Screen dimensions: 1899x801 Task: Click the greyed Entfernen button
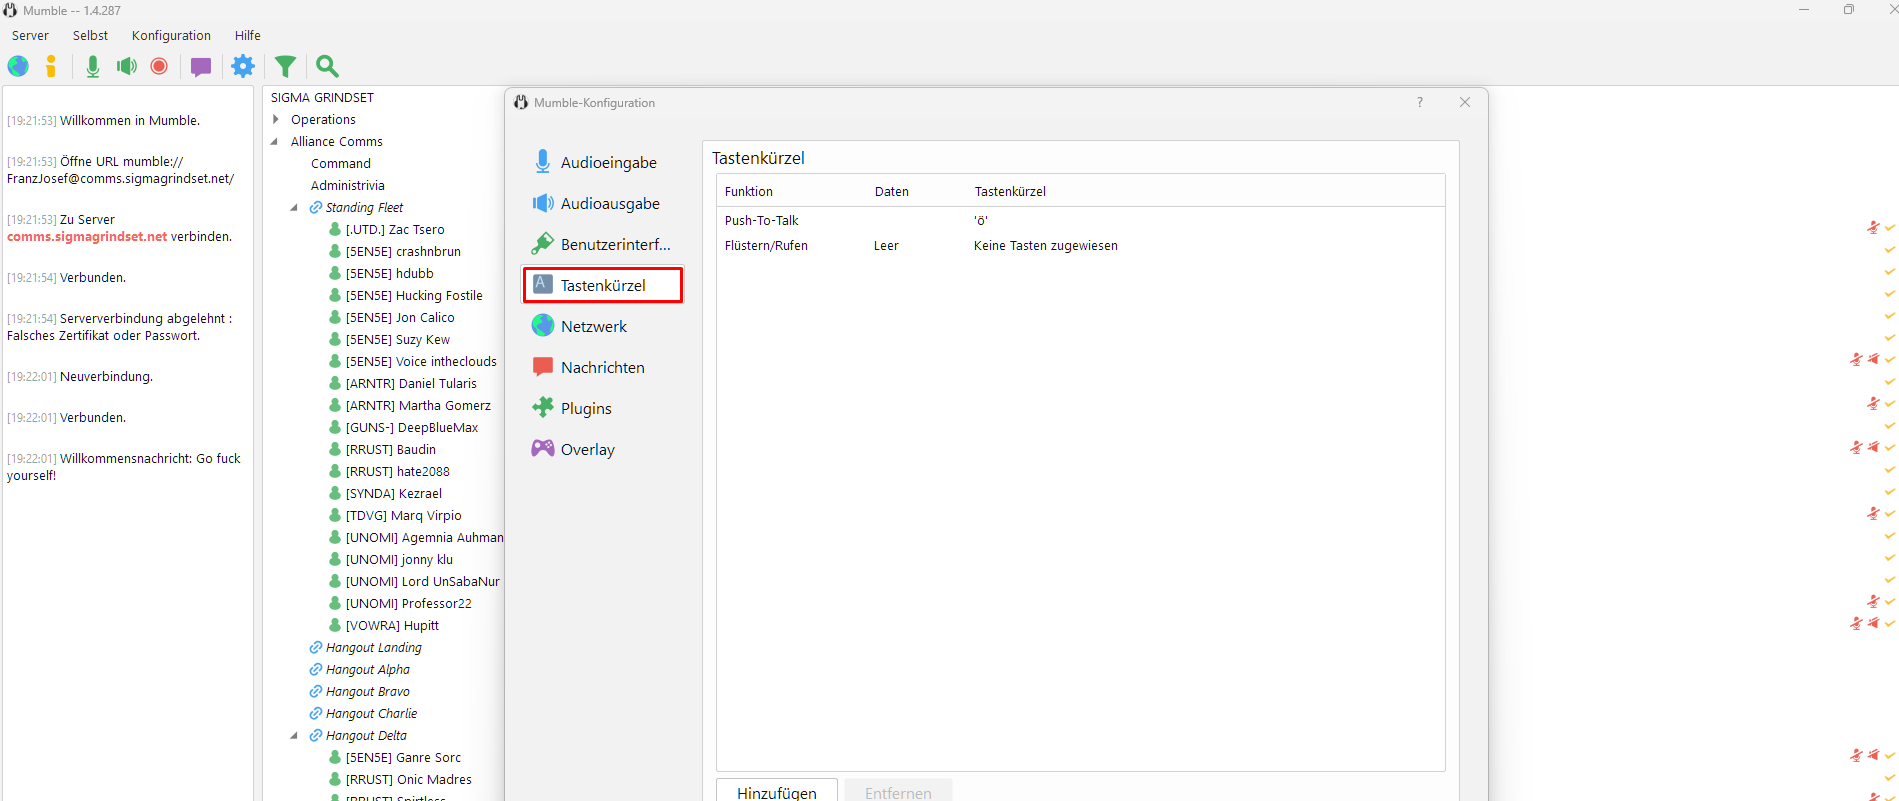pyautogui.click(x=898, y=791)
